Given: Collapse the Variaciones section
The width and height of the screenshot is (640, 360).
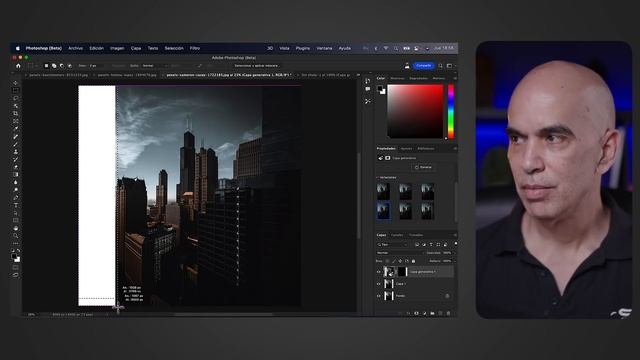Looking at the screenshot, I should (x=377, y=178).
